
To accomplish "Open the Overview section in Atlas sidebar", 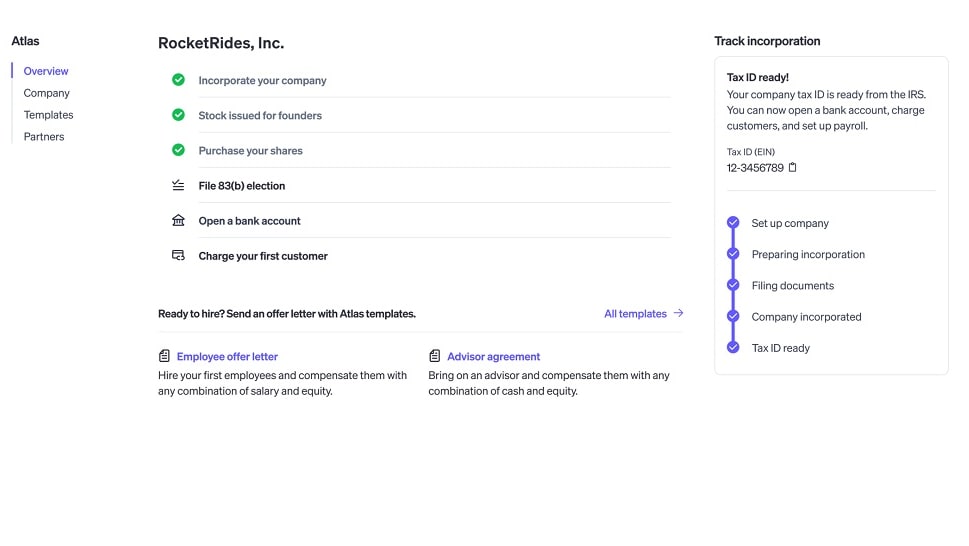I will [46, 71].
